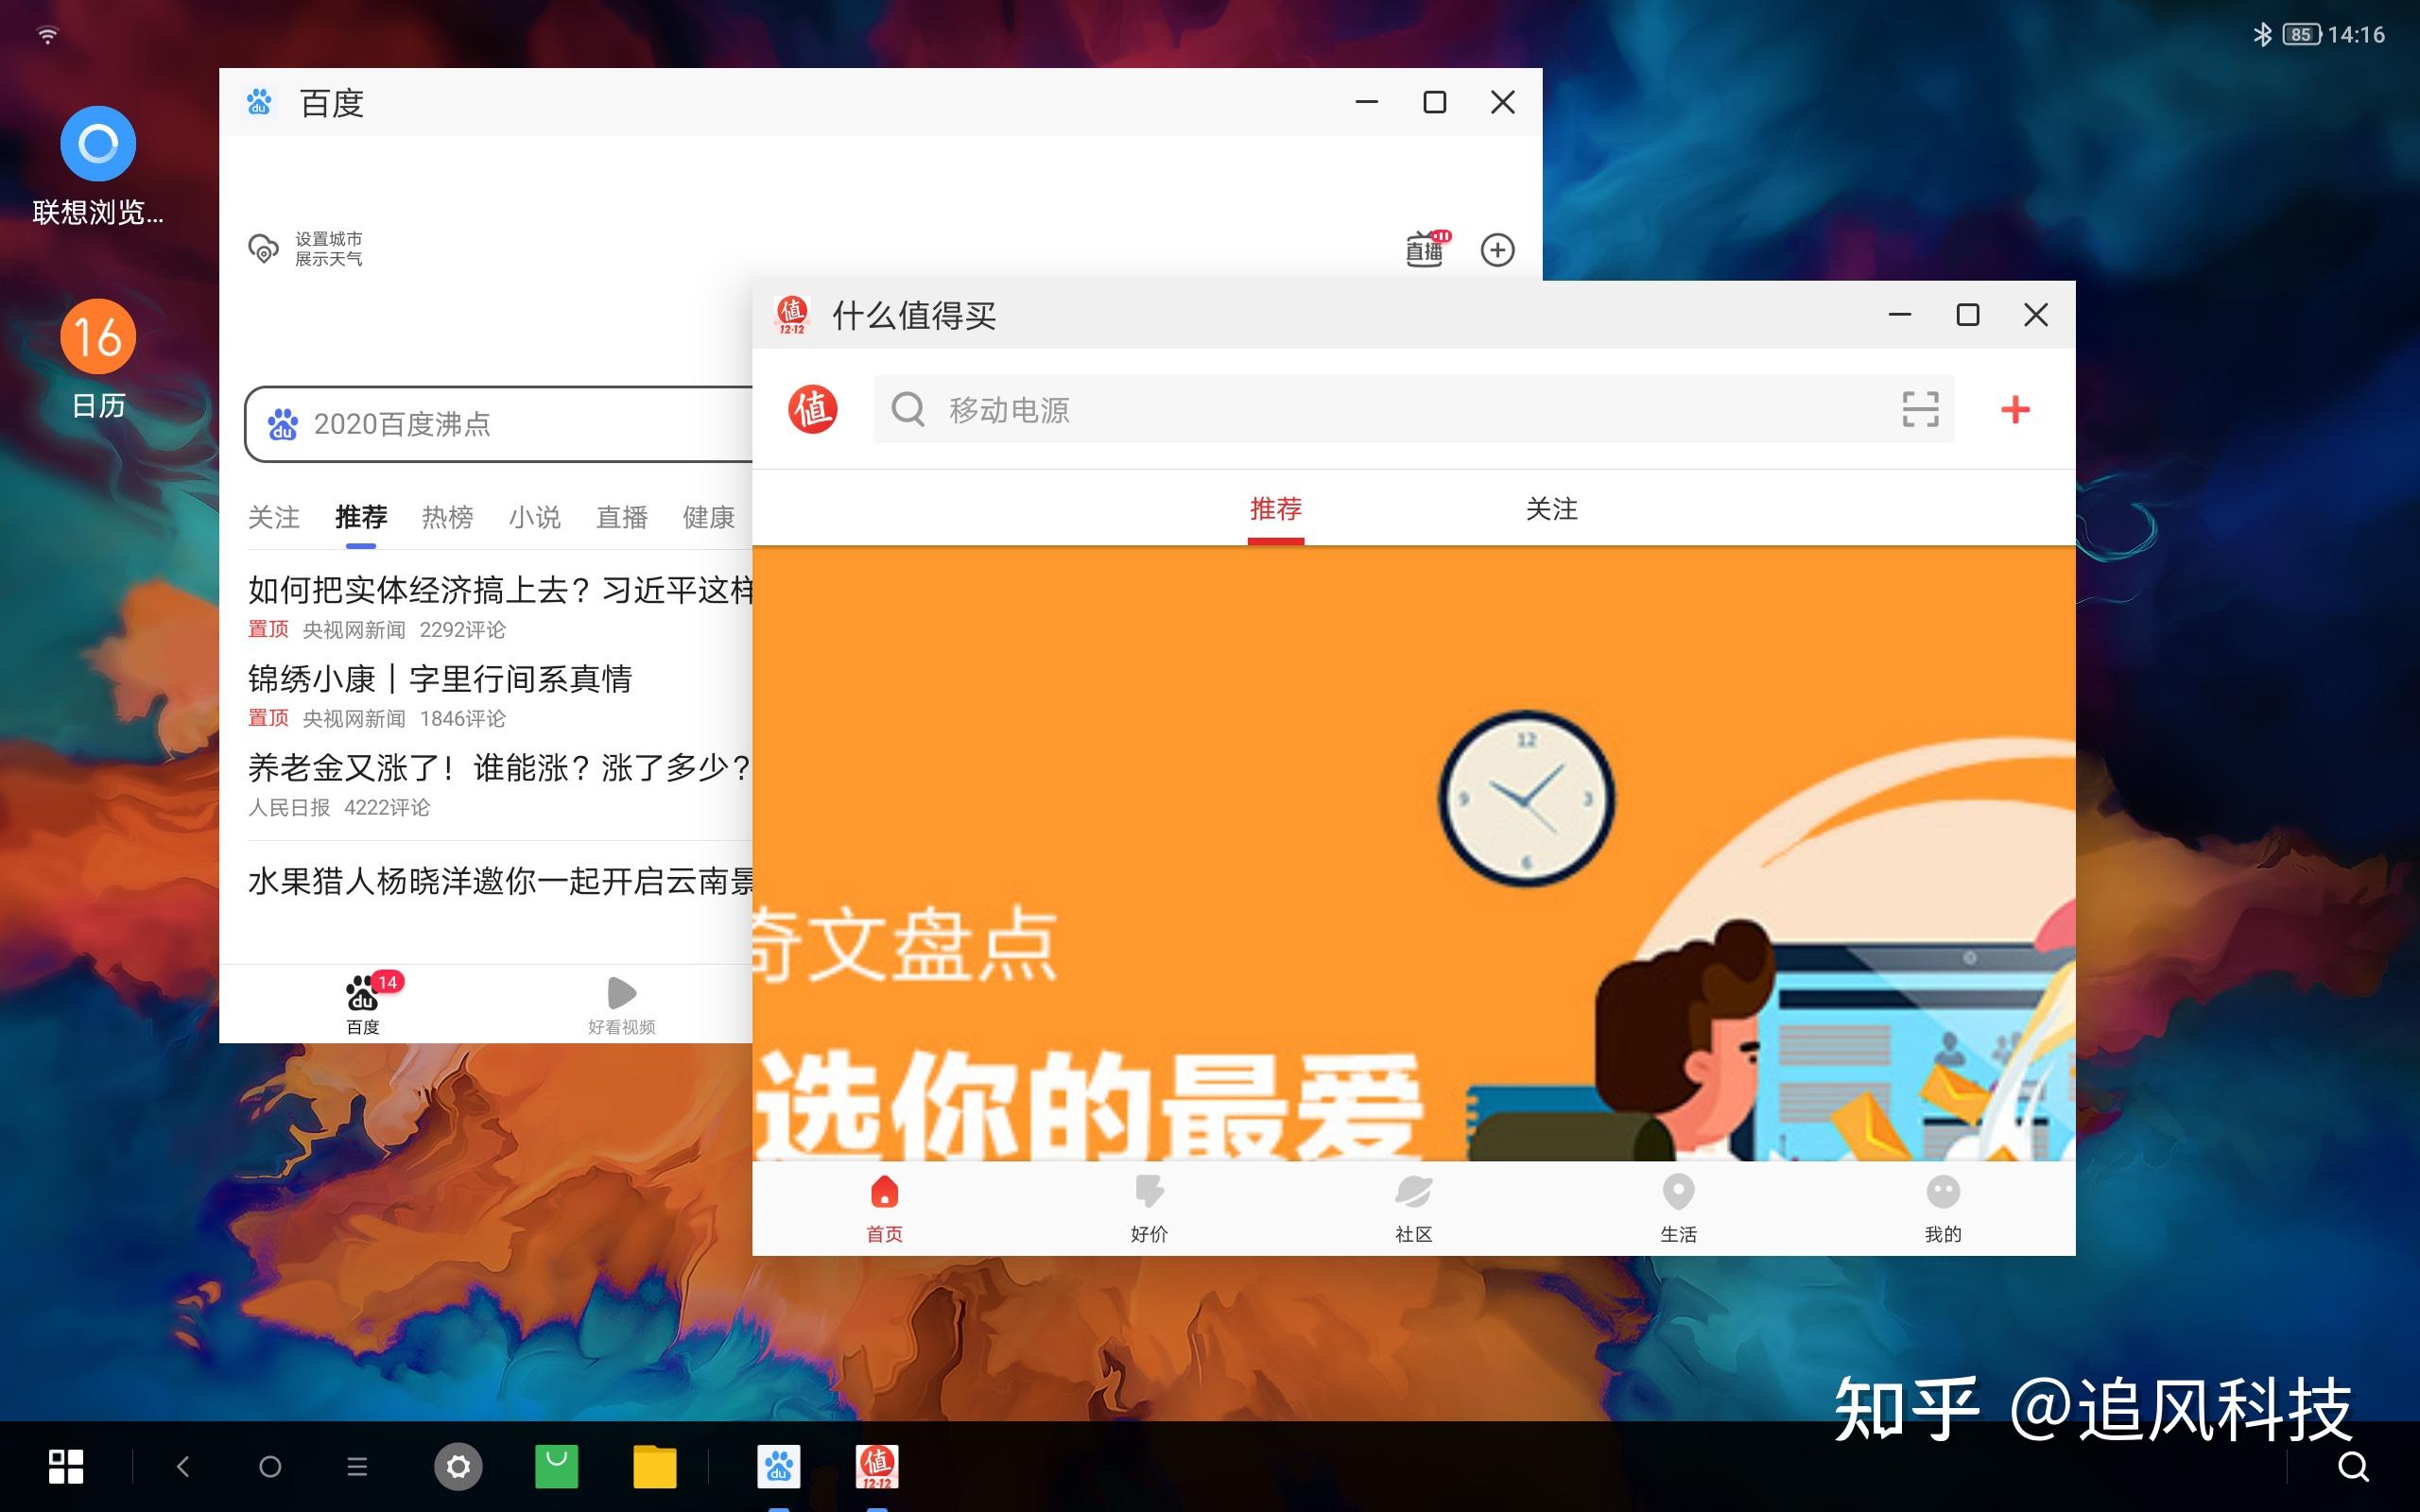Click the search magnifier in 什么值得买
The height and width of the screenshot is (1512, 2420).
click(908, 409)
